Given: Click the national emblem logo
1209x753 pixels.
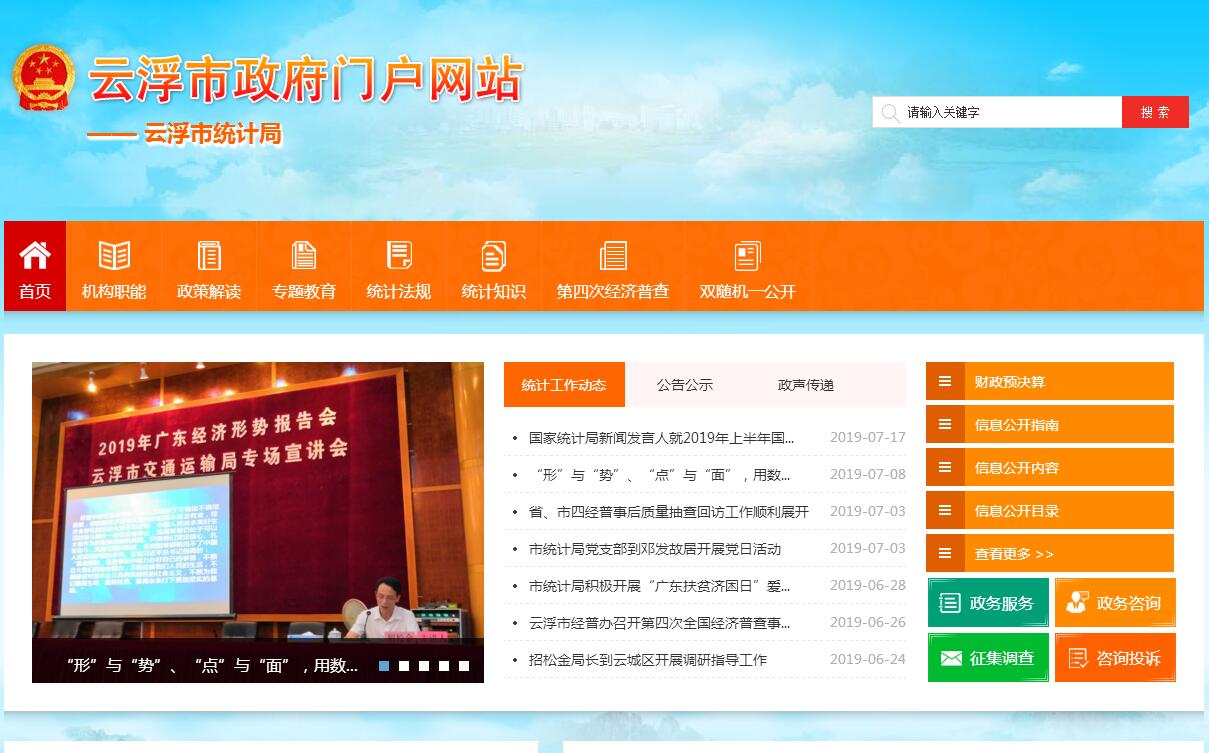Looking at the screenshot, I should pyautogui.click(x=44, y=78).
